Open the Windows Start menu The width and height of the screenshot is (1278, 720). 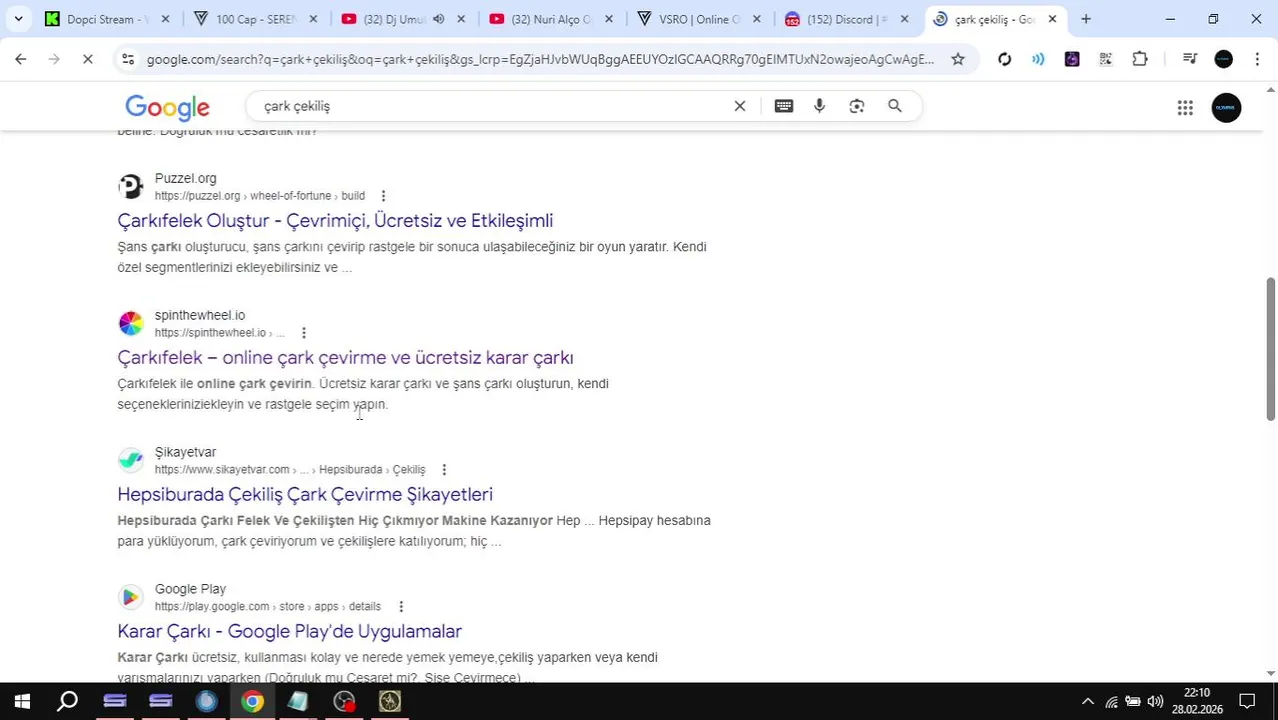22,702
